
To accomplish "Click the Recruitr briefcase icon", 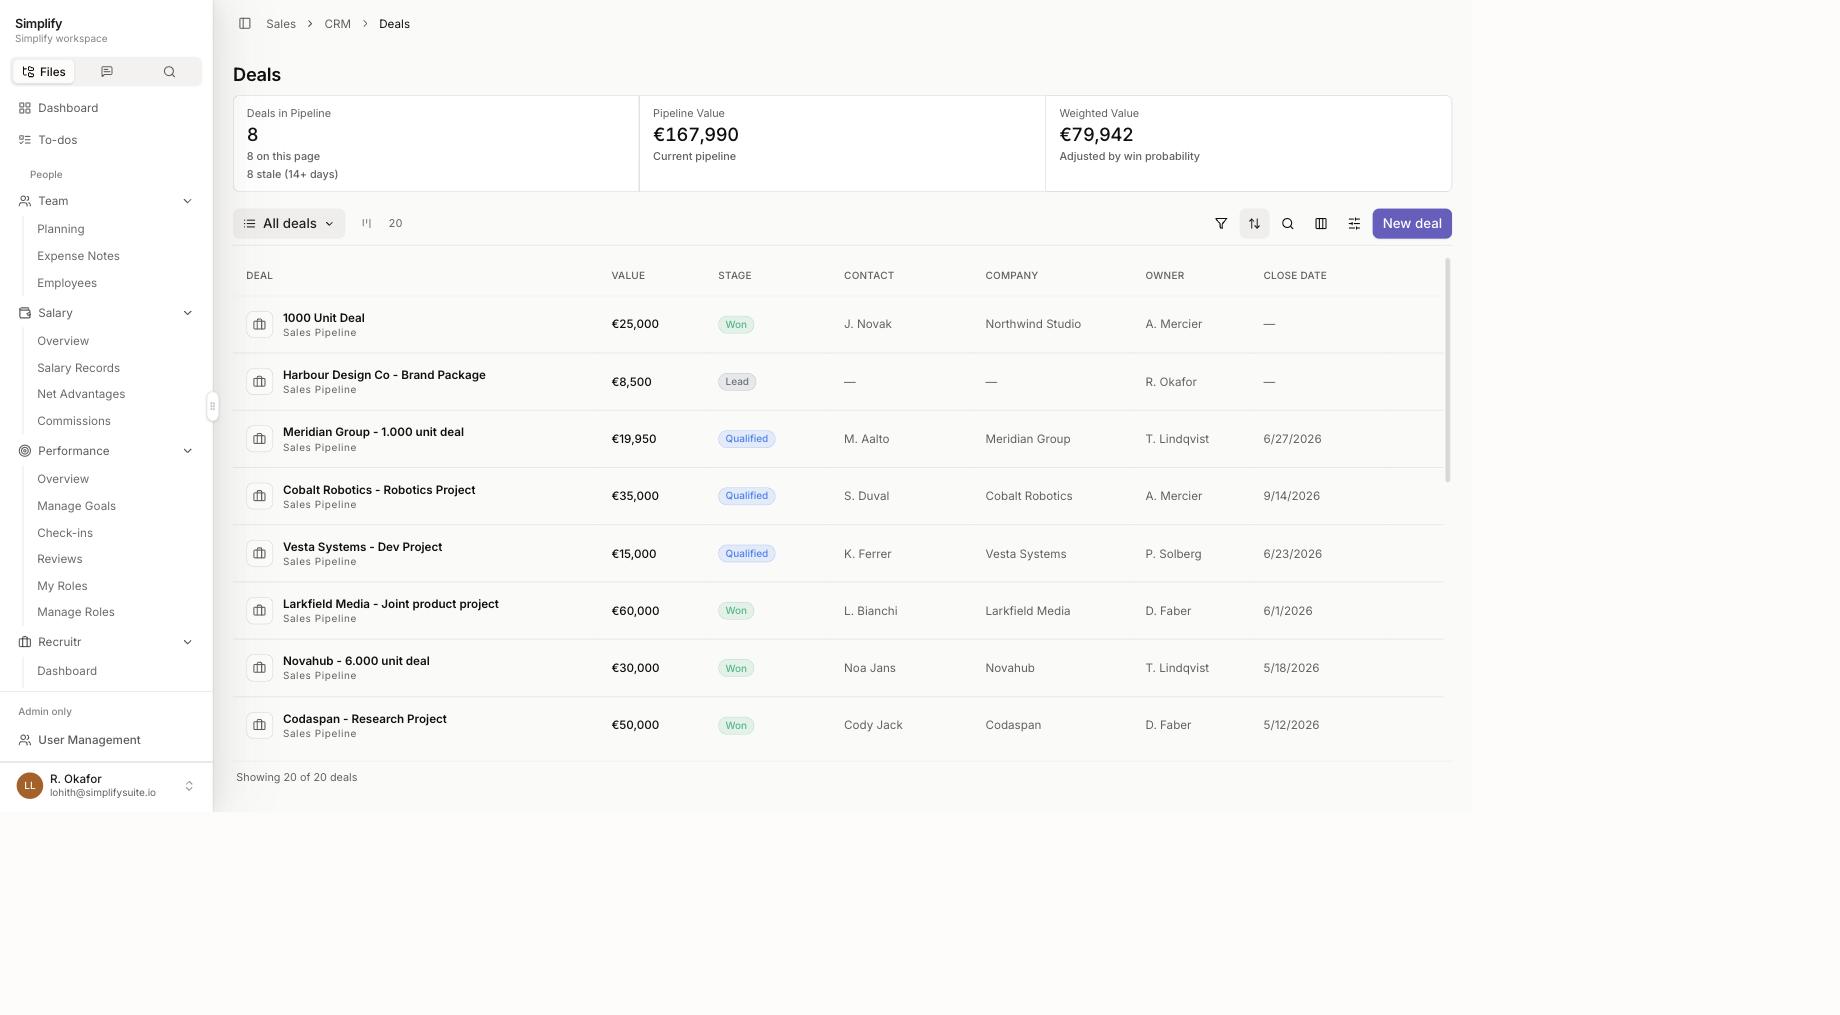I will (x=25, y=642).
